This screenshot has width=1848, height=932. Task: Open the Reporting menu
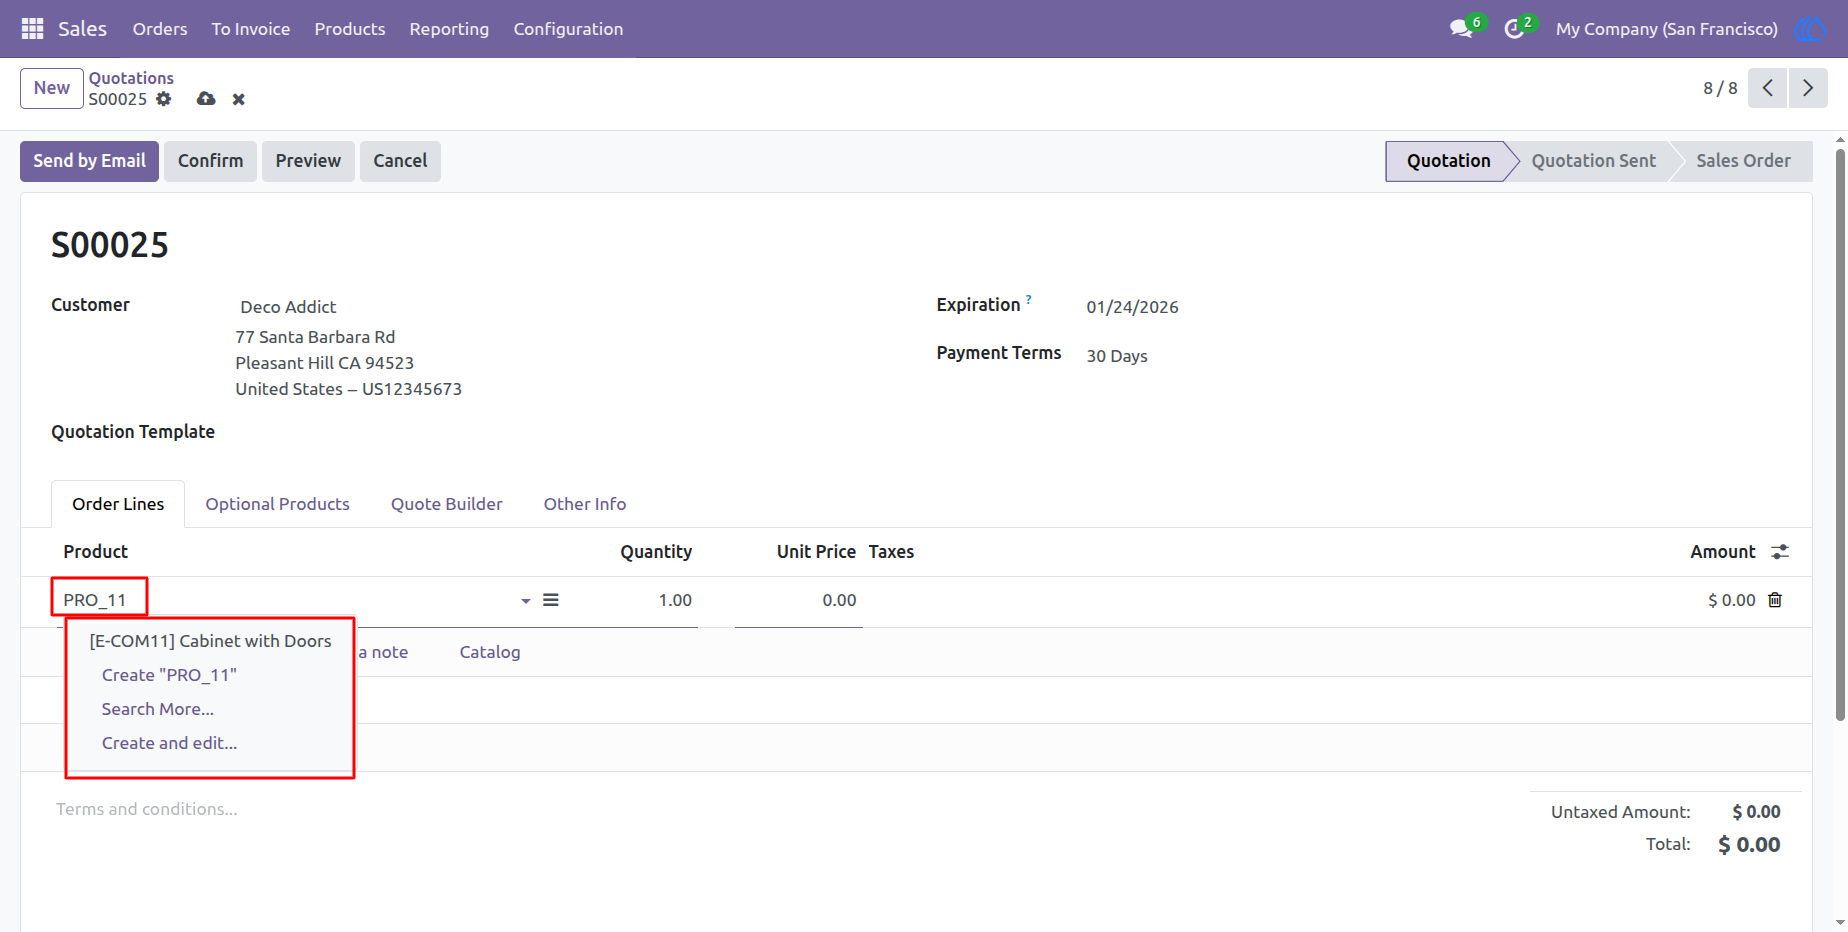tap(449, 29)
